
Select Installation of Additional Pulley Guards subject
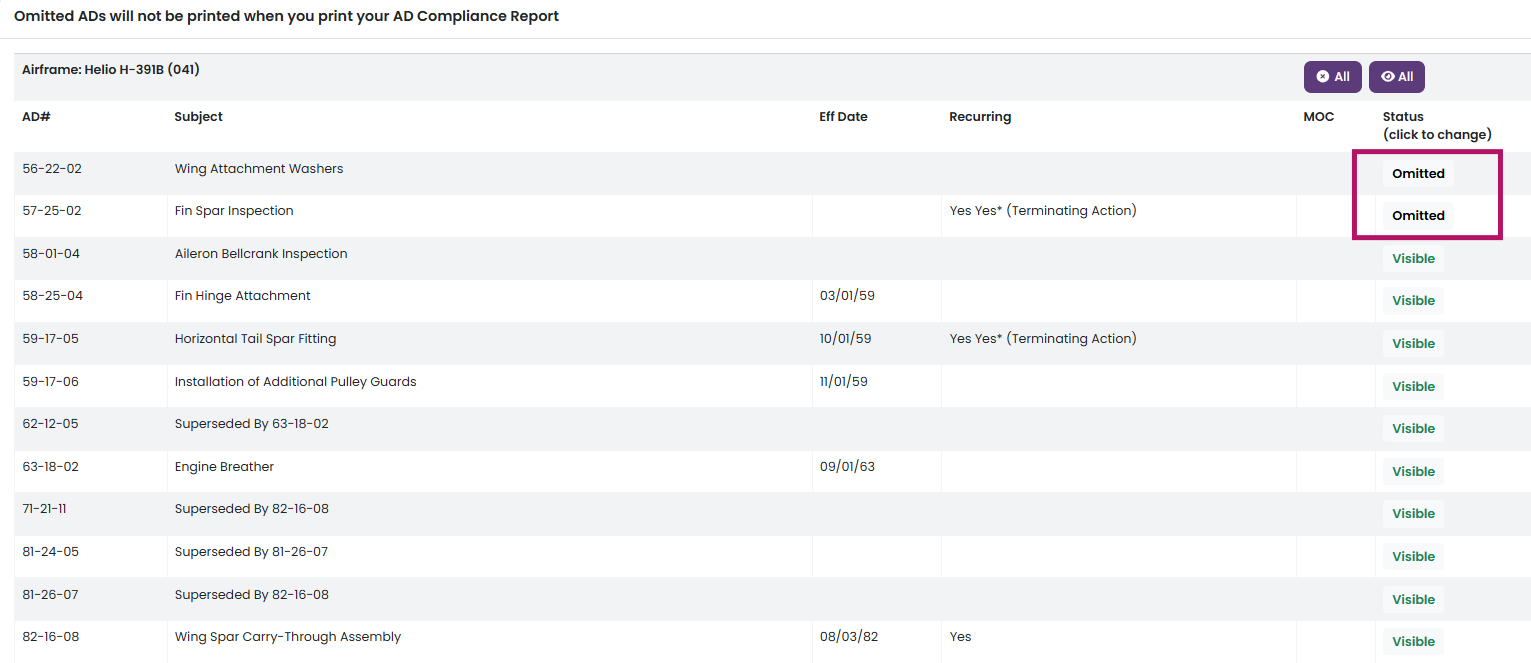coord(295,382)
